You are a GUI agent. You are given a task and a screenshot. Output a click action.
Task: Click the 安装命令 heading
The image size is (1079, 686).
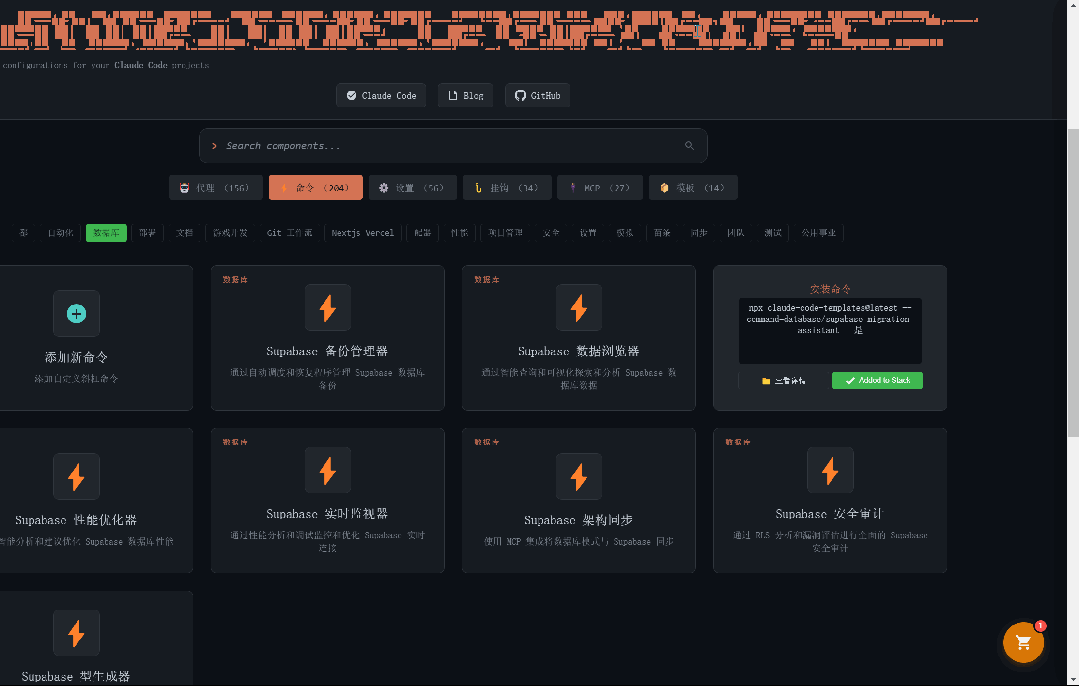click(x=830, y=289)
